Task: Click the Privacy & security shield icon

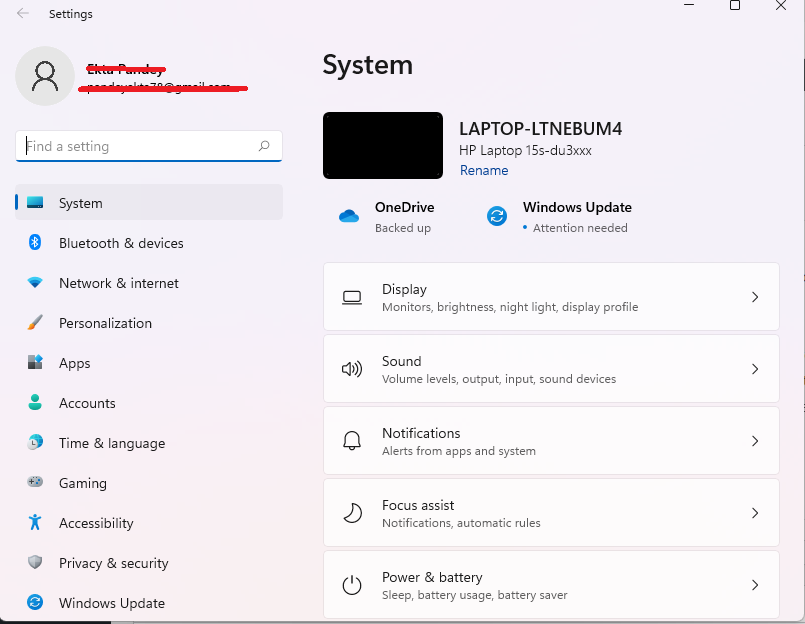Action: click(x=35, y=563)
